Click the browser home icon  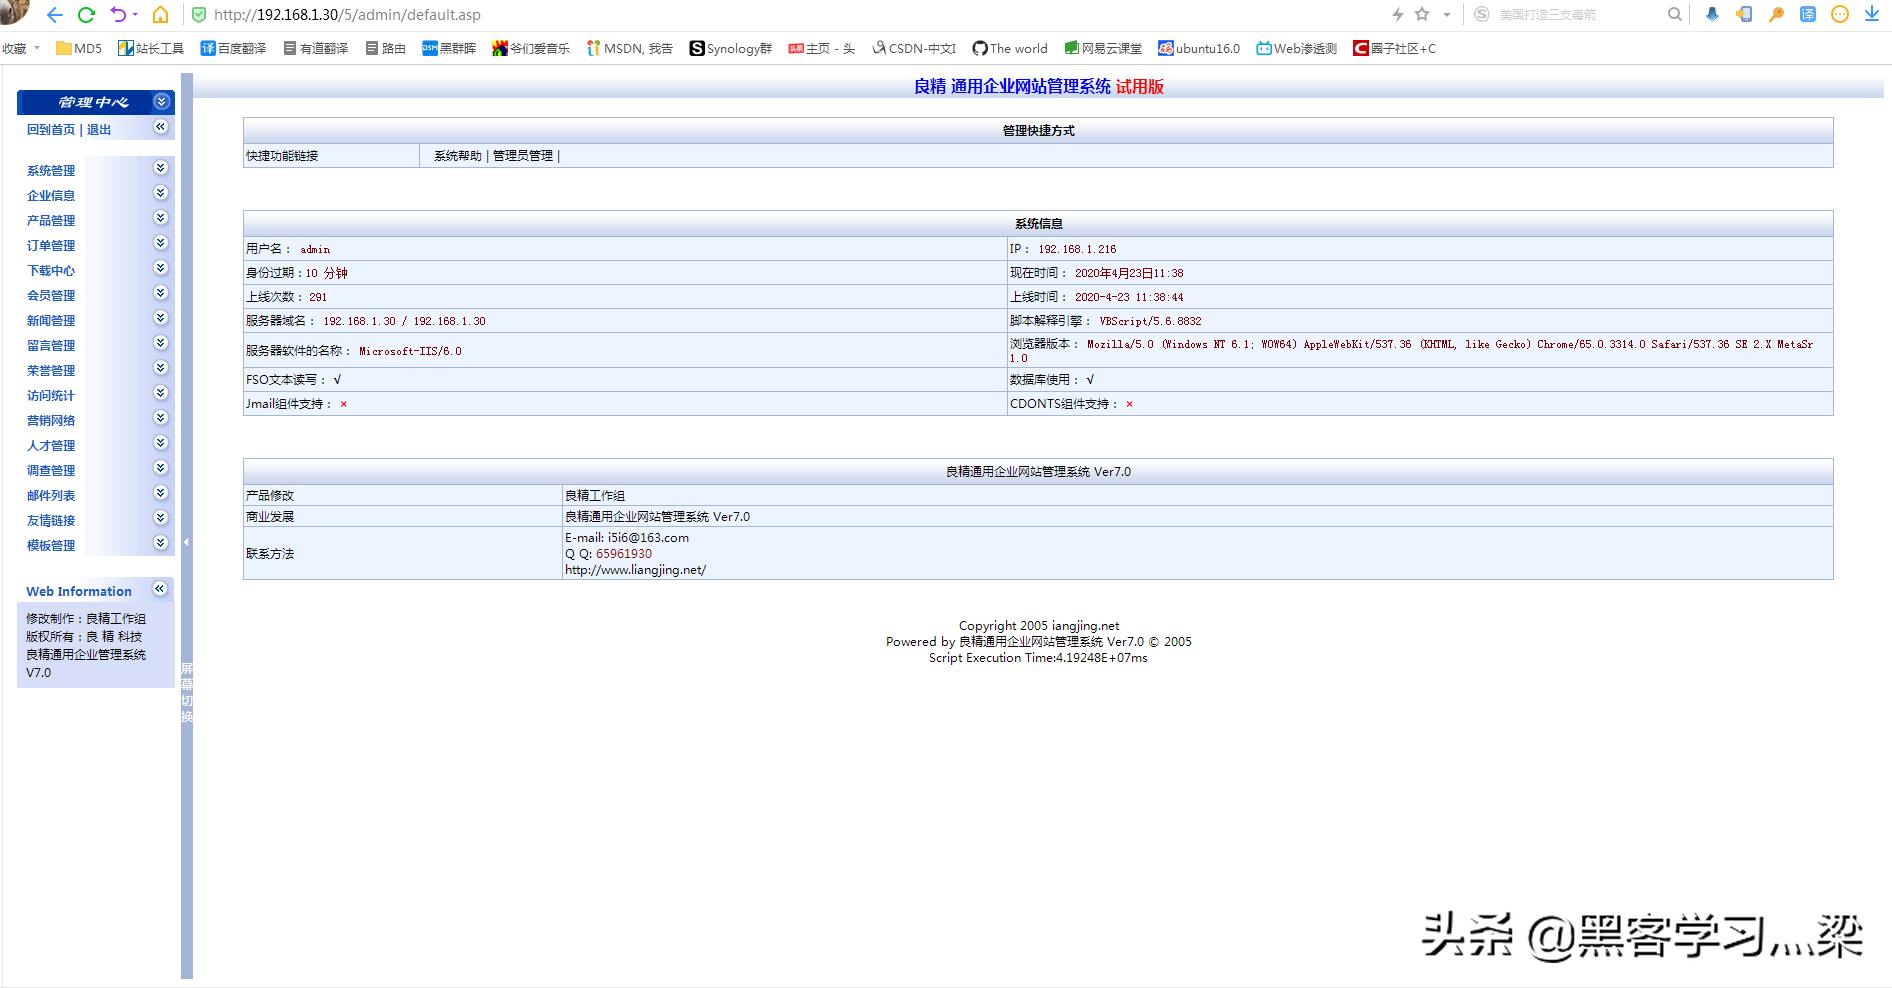coord(158,15)
